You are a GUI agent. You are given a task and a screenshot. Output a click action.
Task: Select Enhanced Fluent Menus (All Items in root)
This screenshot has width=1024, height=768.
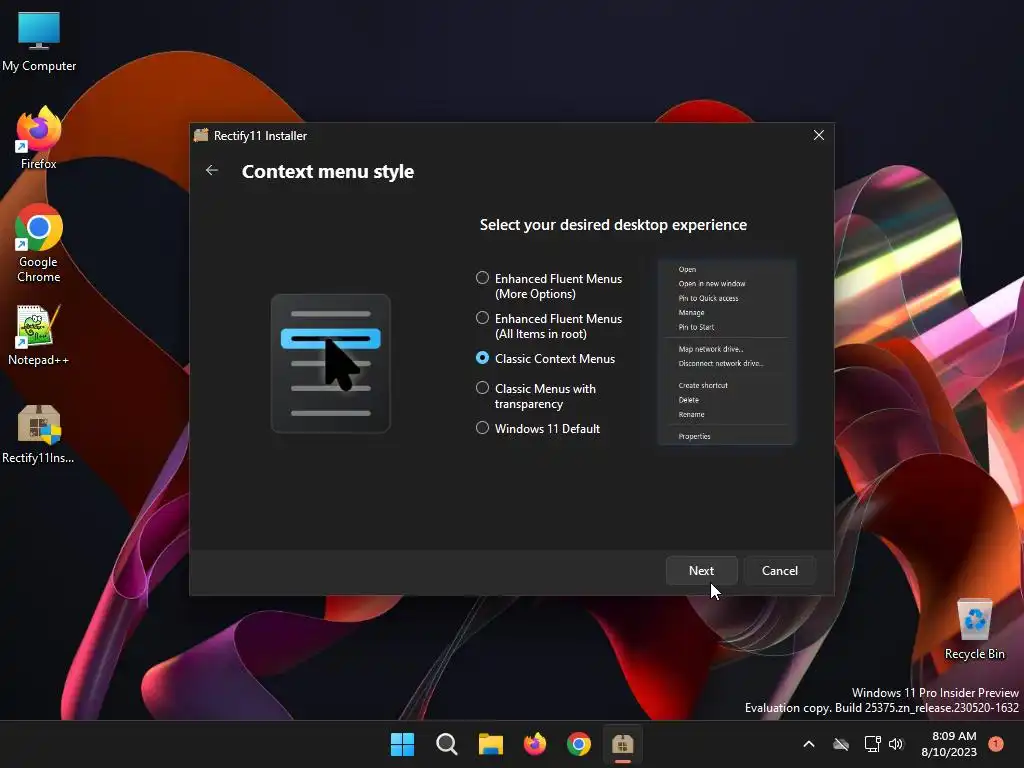tap(549, 326)
